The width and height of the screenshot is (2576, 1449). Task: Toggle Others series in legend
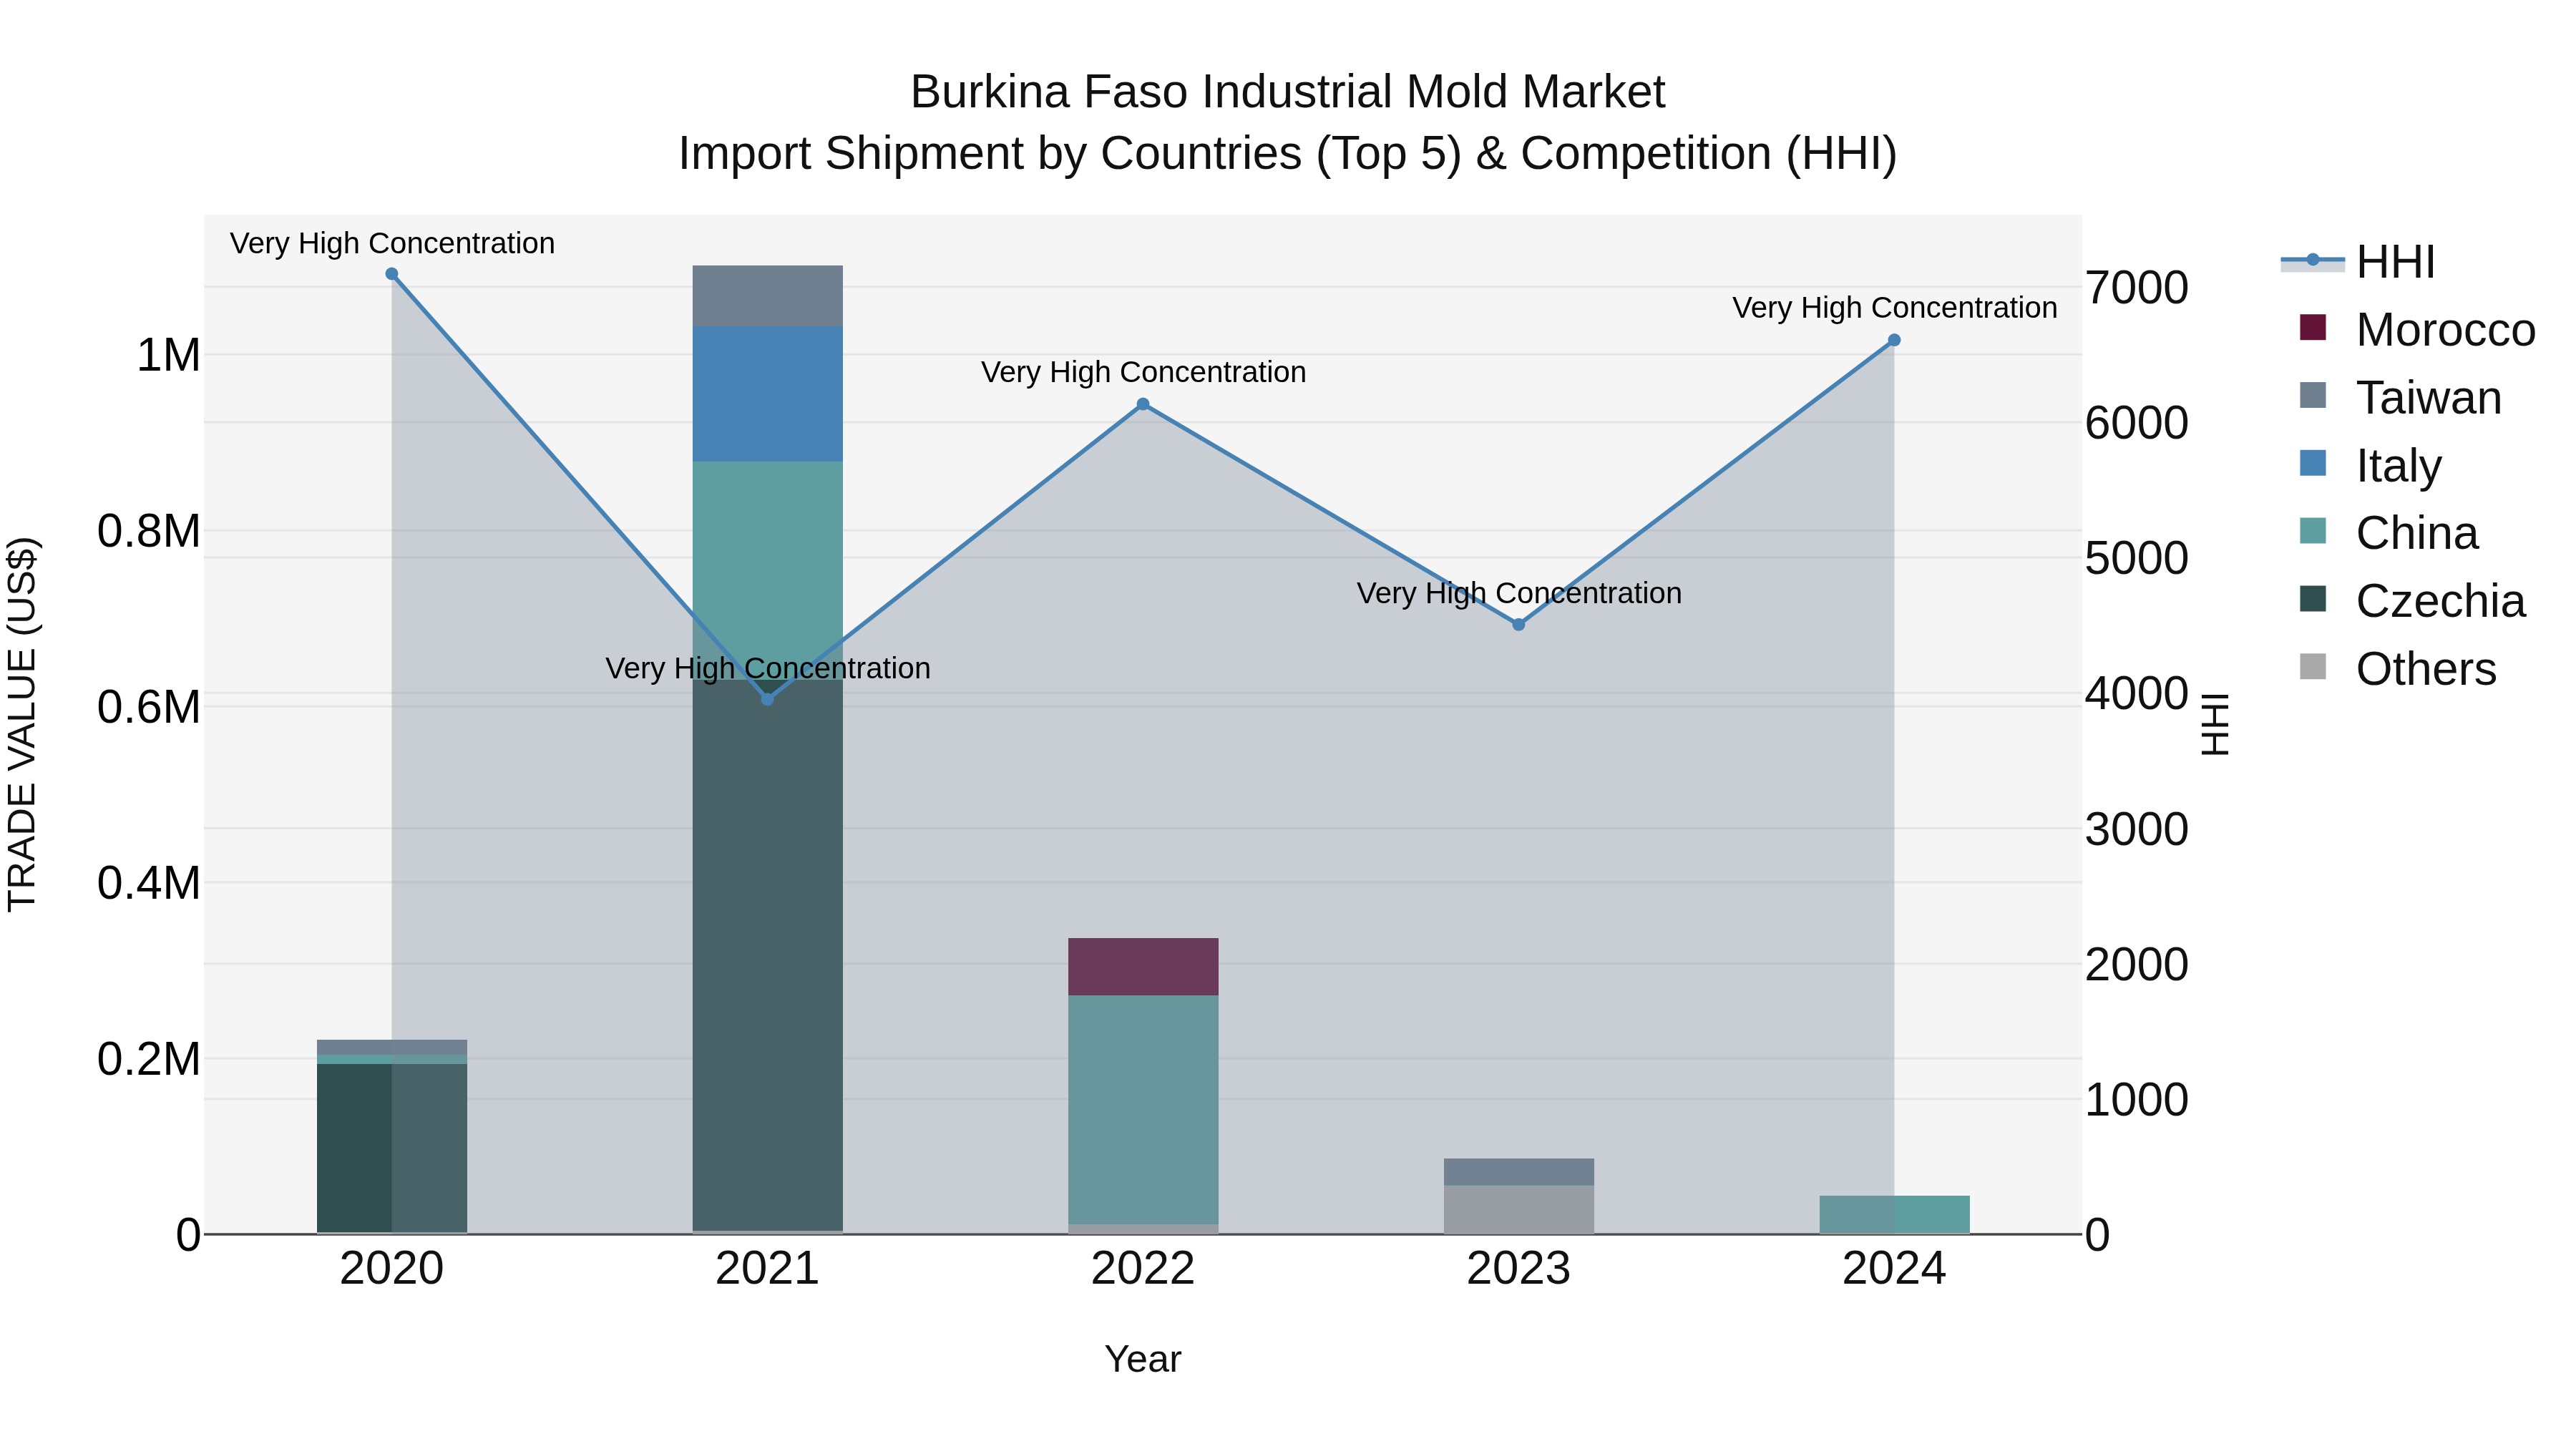[x=2398, y=668]
